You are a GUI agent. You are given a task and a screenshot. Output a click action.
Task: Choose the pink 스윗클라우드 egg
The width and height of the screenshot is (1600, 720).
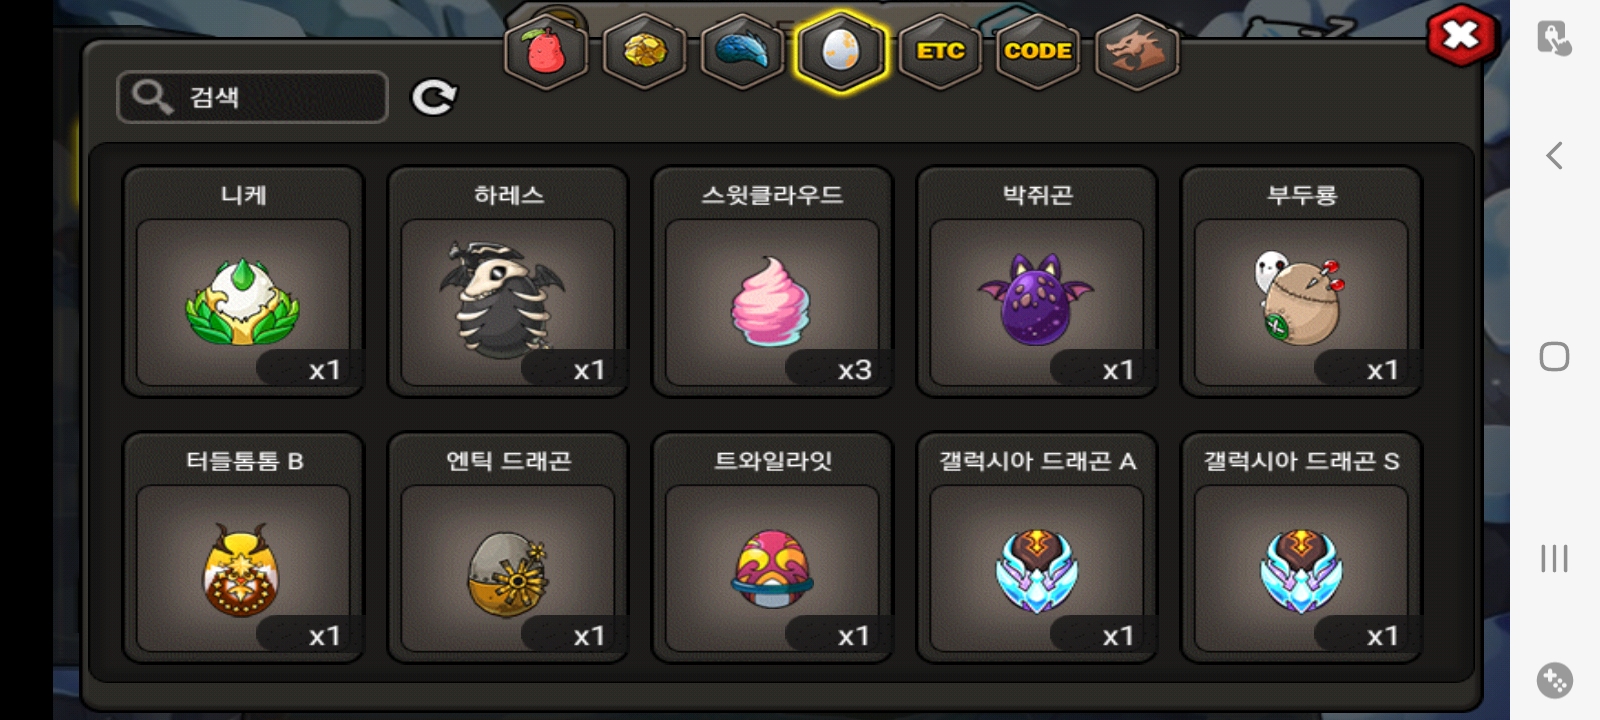pos(772,282)
